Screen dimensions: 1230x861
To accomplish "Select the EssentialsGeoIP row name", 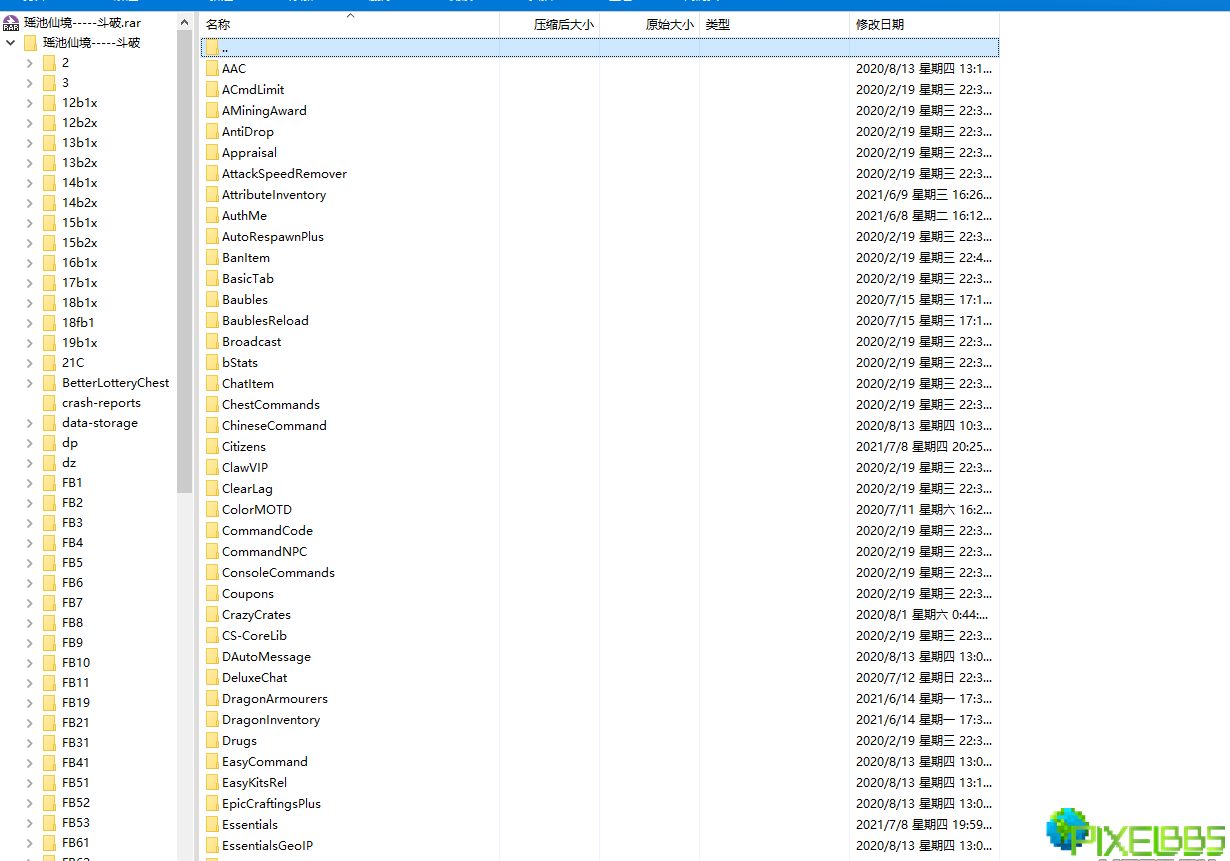I will coord(267,845).
